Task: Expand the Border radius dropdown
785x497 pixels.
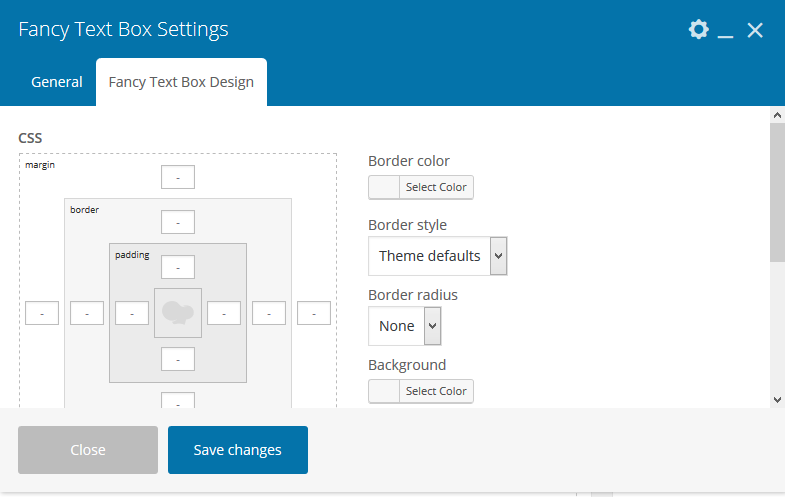Action: (404, 326)
